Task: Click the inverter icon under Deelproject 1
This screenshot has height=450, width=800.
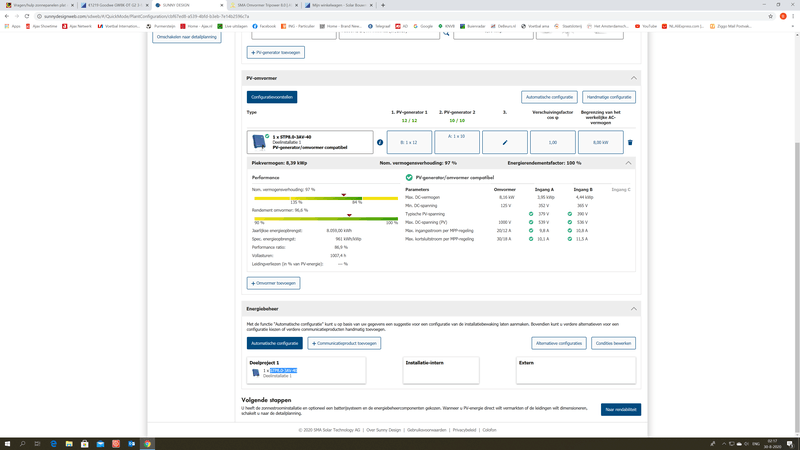Action: click(256, 373)
